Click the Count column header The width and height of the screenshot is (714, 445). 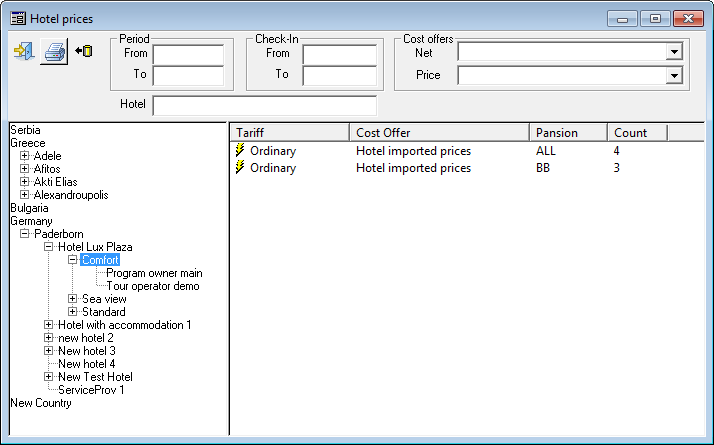coord(635,132)
